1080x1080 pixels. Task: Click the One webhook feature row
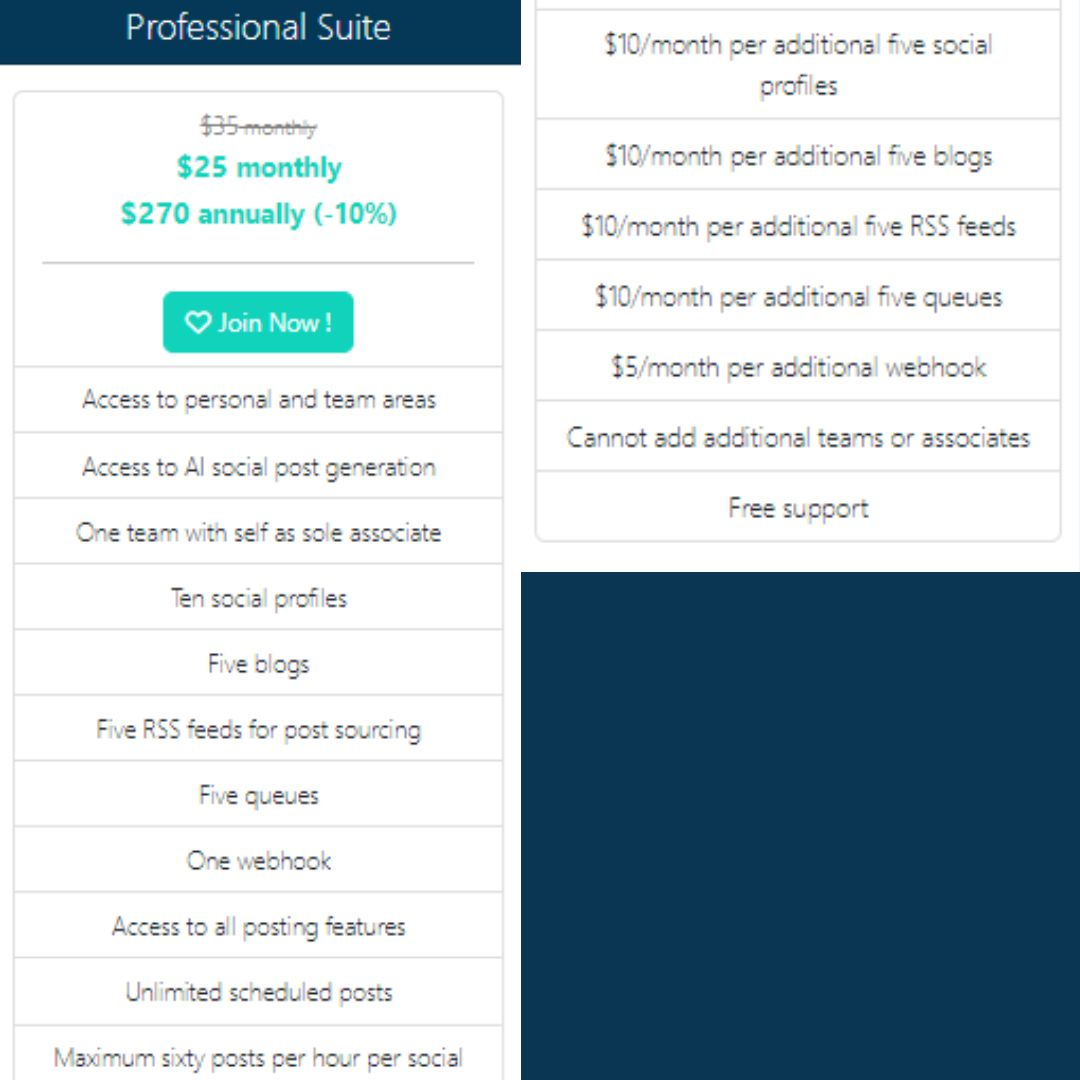click(258, 860)
